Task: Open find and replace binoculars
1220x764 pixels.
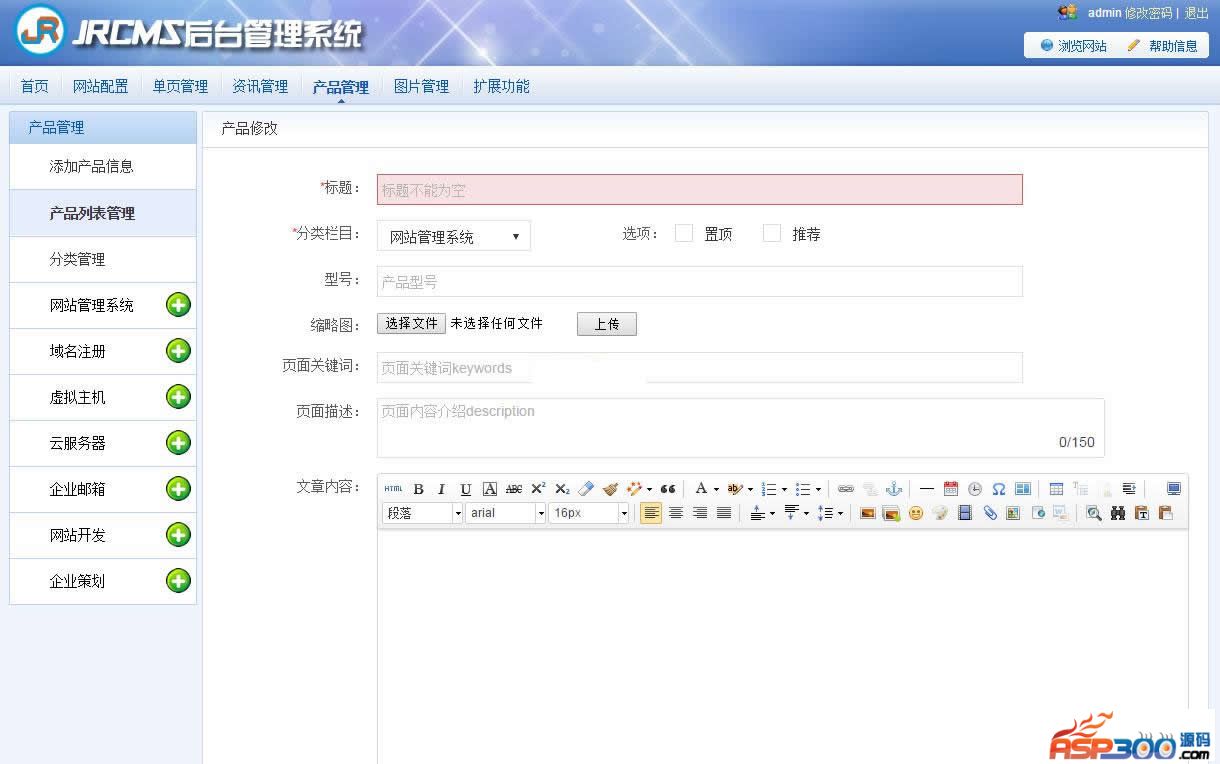Action: pyautogui.click(x=1118, y=513)
